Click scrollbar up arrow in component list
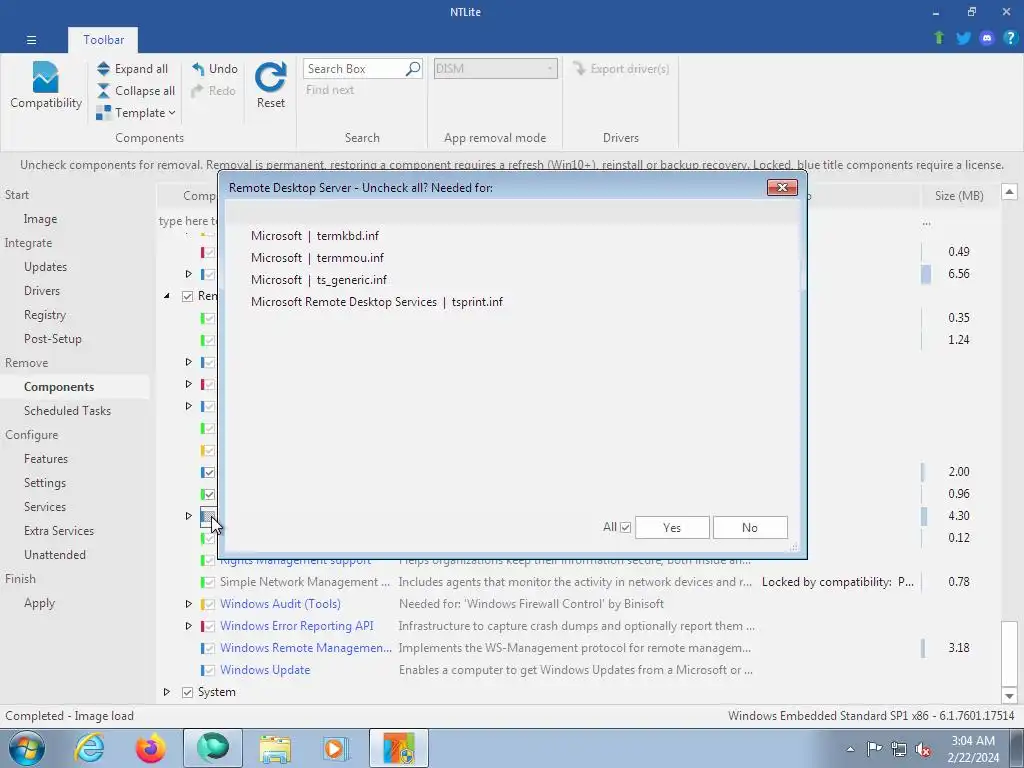Viewport: 1024px width, 768px height. pos(1010,191)
